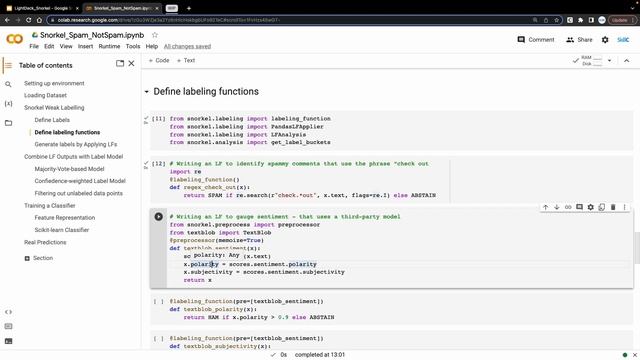
Task: Open the Table of contents sidebar icon
Action: click(8, 65)
